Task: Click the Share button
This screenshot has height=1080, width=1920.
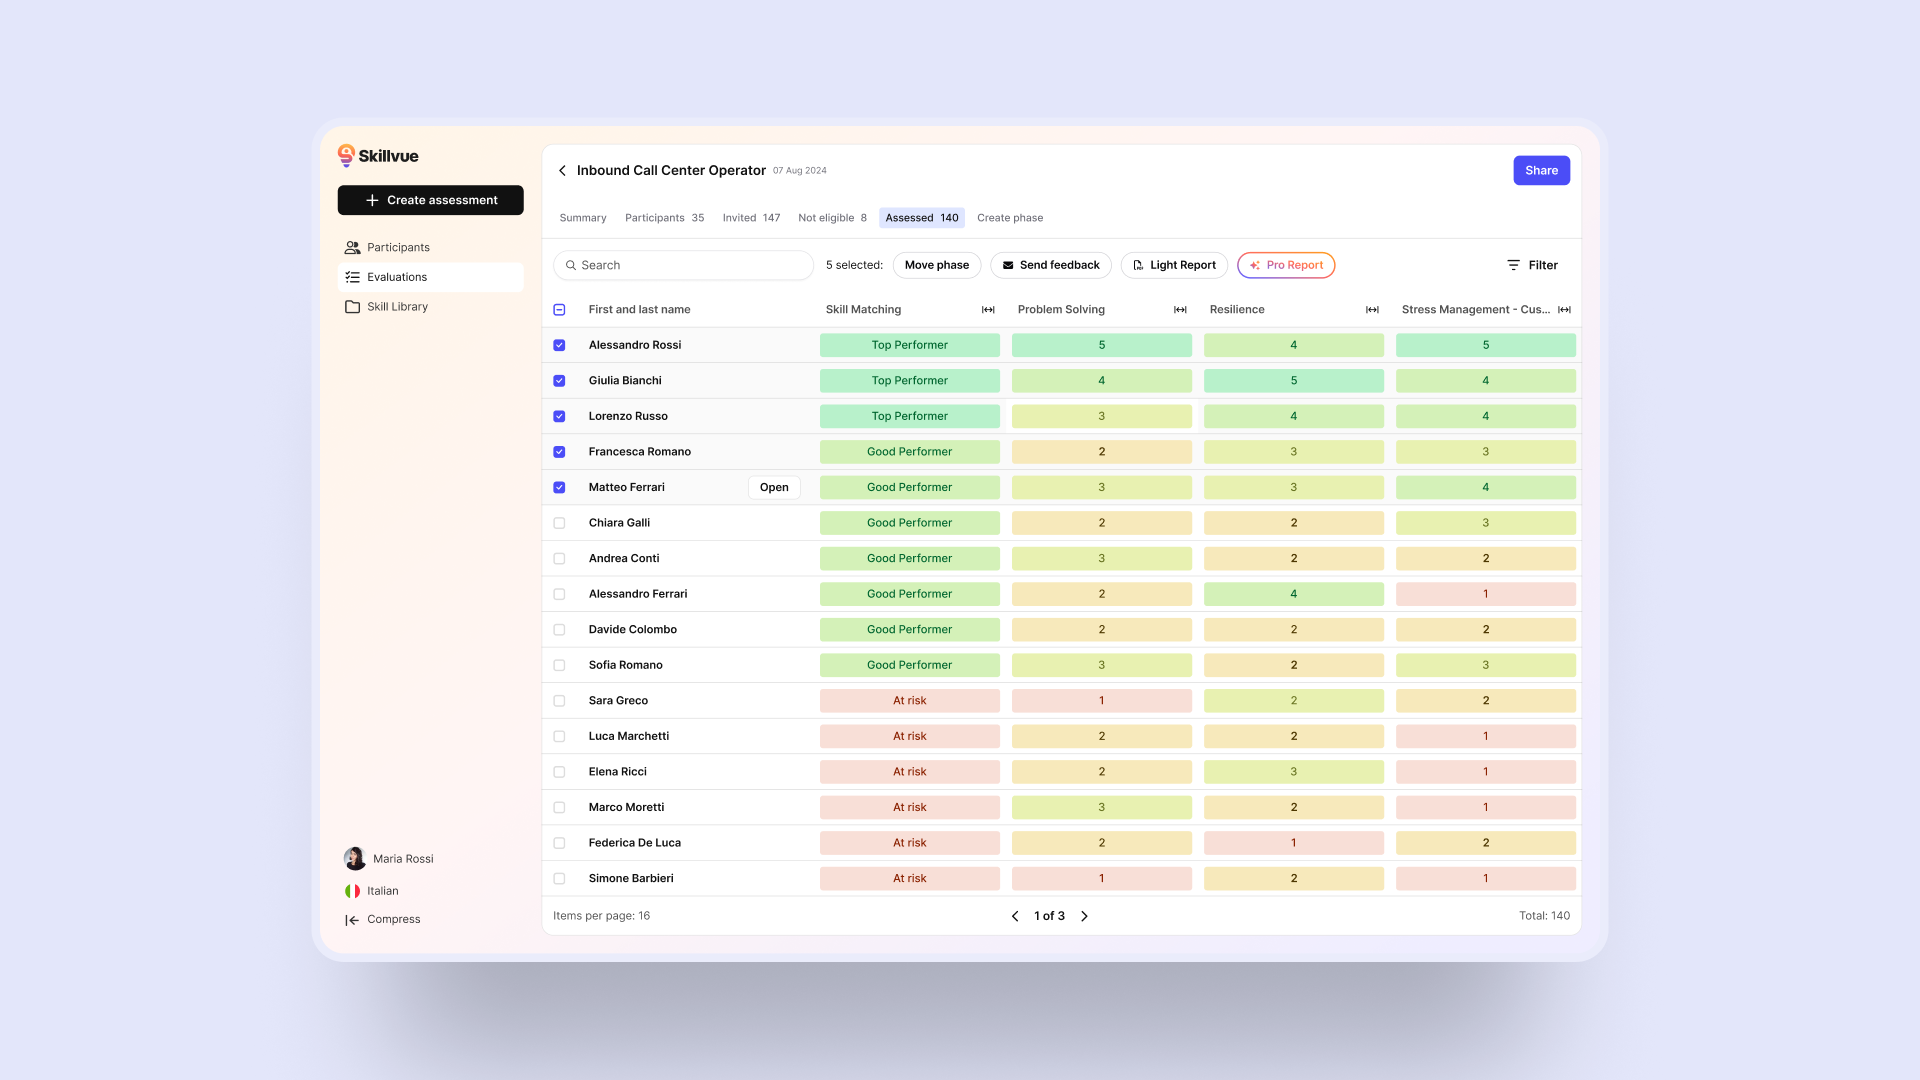Action: pos(1540,171)
